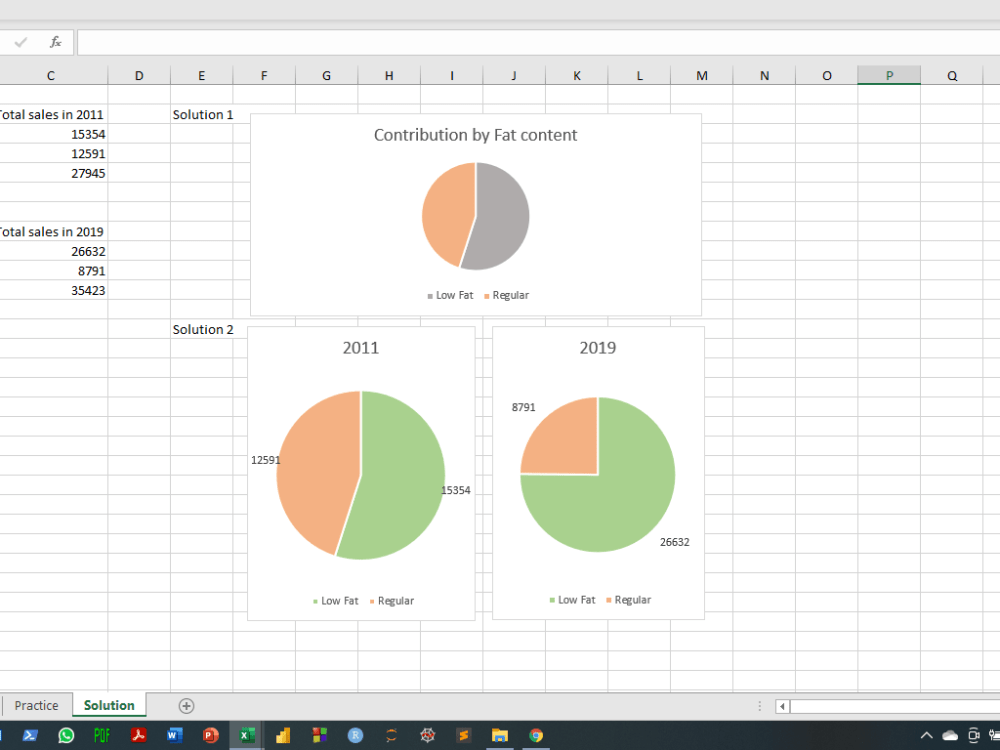
Task: Select the Solution sheet tab
Action: [x=109, y=705]
